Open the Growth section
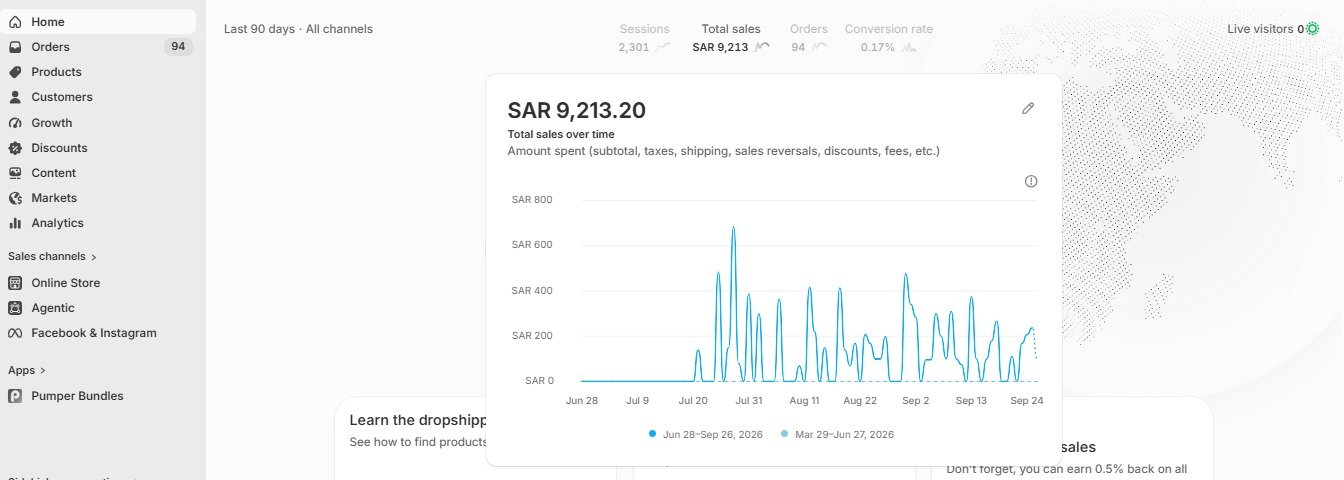Image resolution: width=1344 pixels, height=480 pixels. click(x=98, y=123)
